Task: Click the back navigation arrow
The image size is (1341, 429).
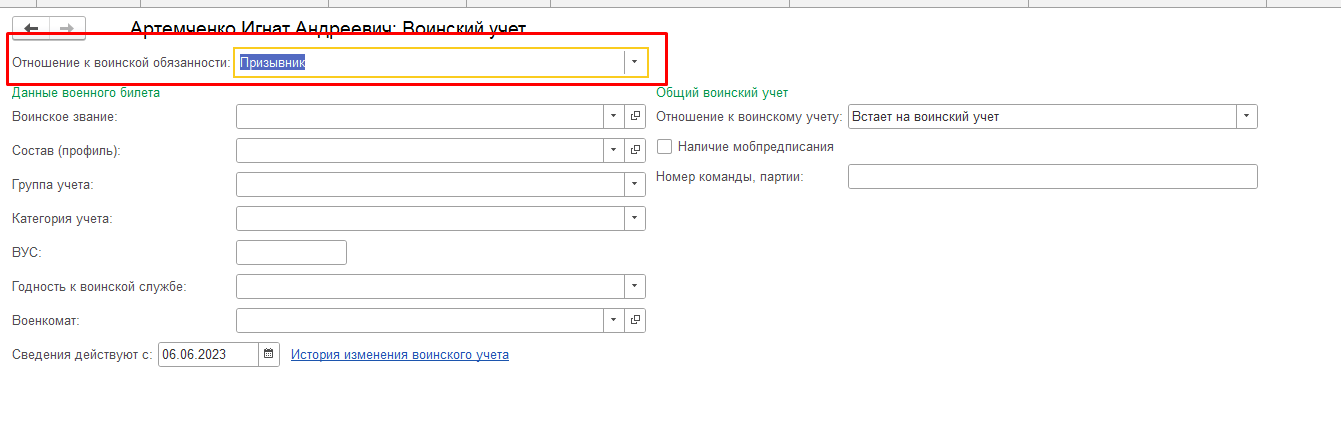Action: [30, 29]
